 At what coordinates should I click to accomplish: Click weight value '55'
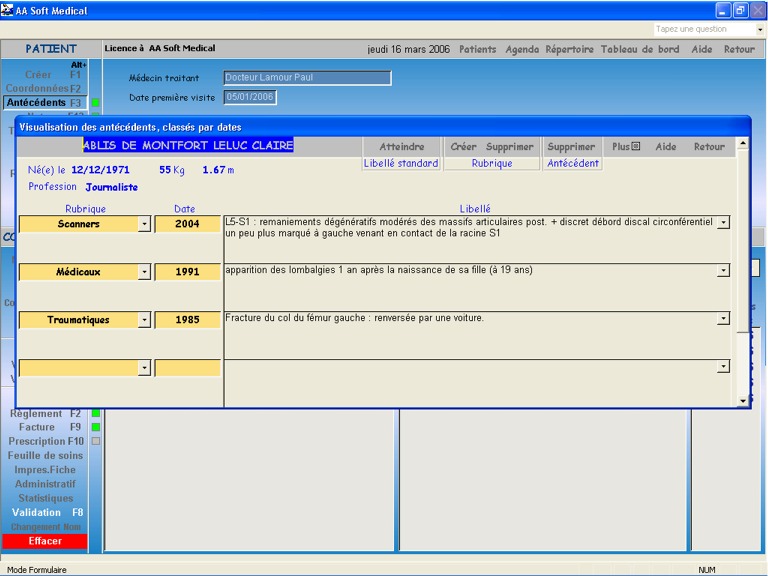point(165,170)
